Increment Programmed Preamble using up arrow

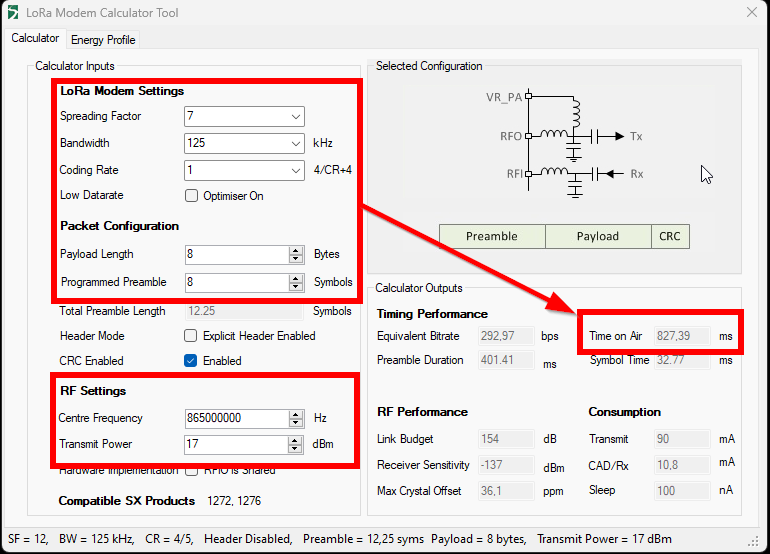click(296, 278)
